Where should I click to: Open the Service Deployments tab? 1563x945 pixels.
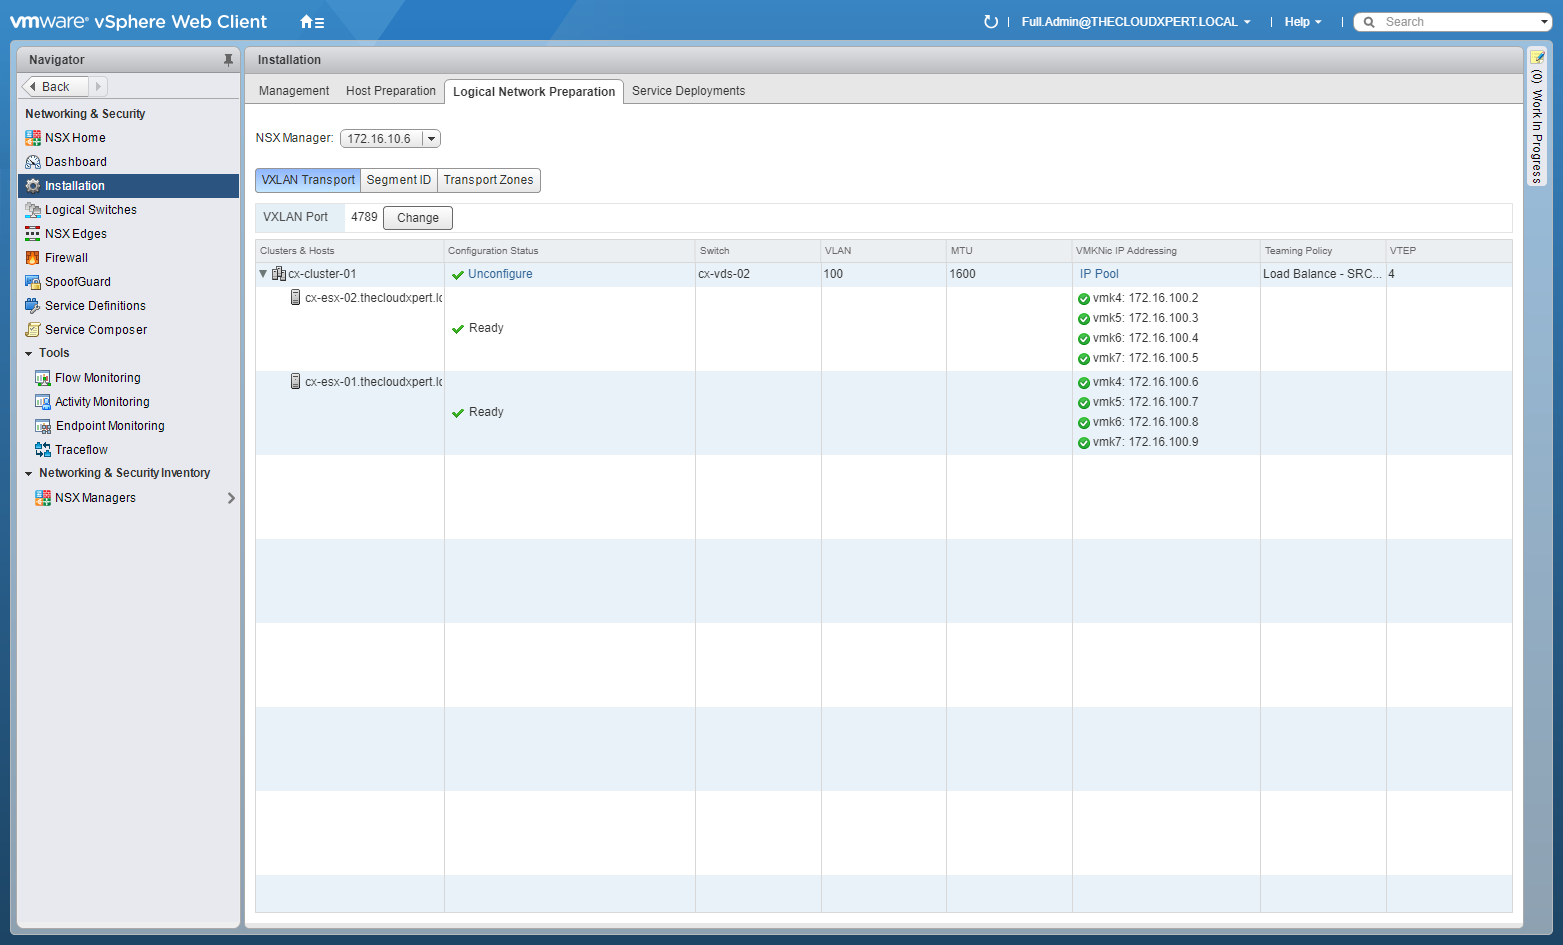[x=688, y=91]
